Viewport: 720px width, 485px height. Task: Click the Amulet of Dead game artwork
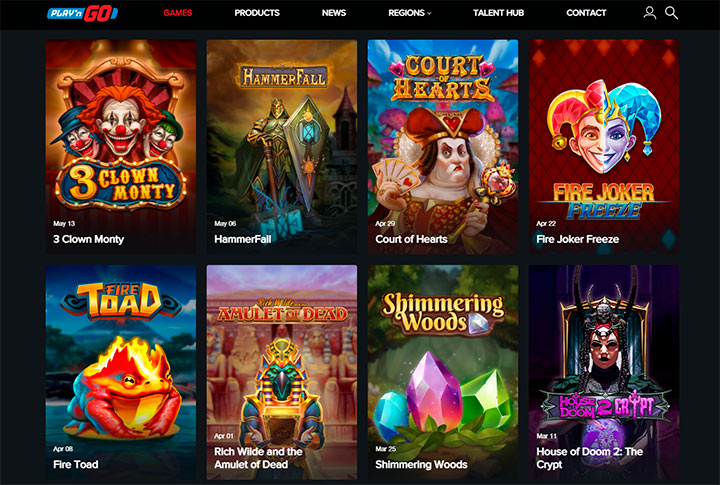[281, 372]
